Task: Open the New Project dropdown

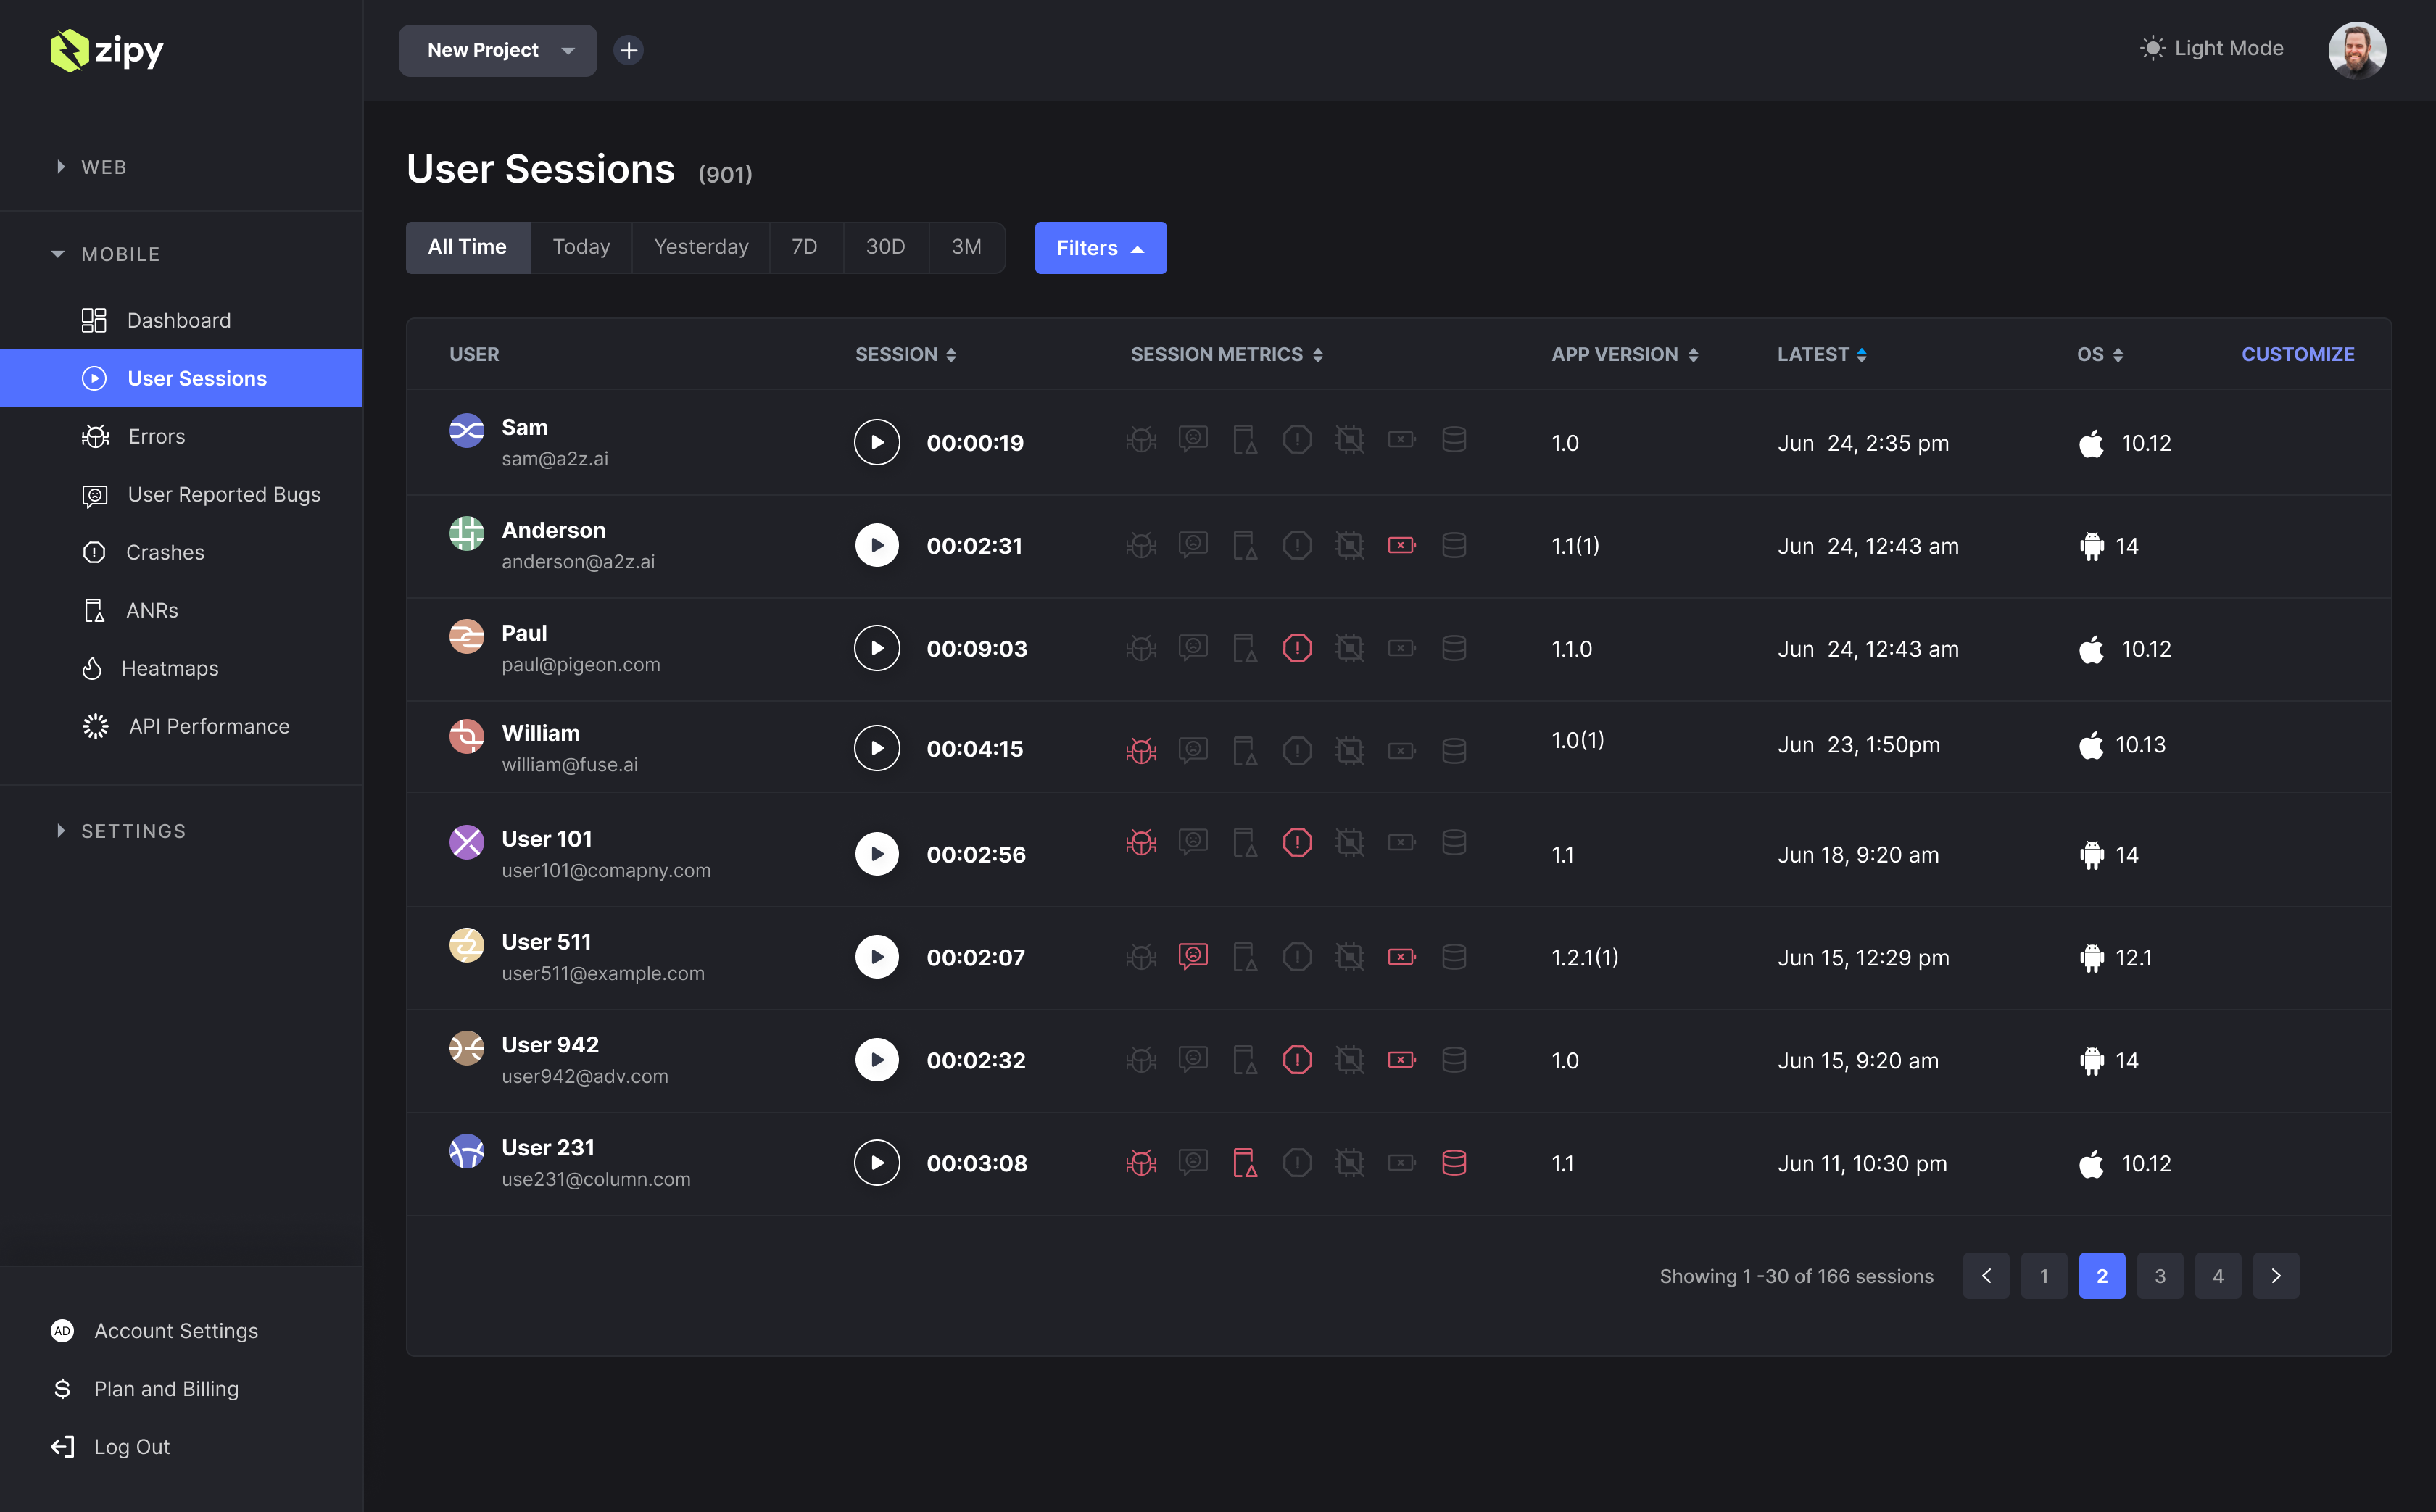Action: tap(497, 50)
